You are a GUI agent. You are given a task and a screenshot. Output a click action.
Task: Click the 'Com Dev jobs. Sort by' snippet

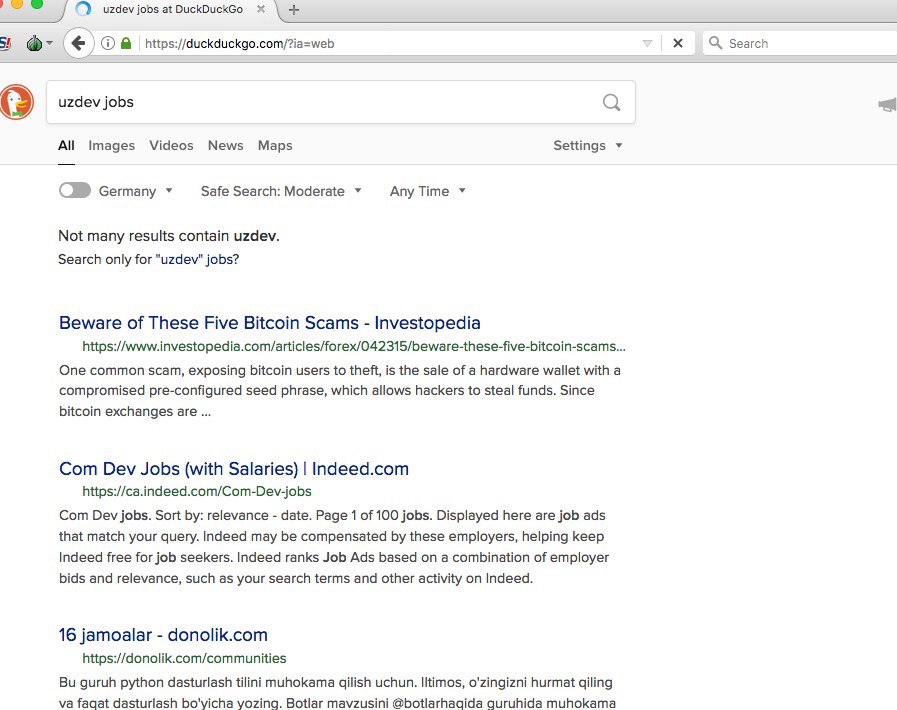(334, 546)
